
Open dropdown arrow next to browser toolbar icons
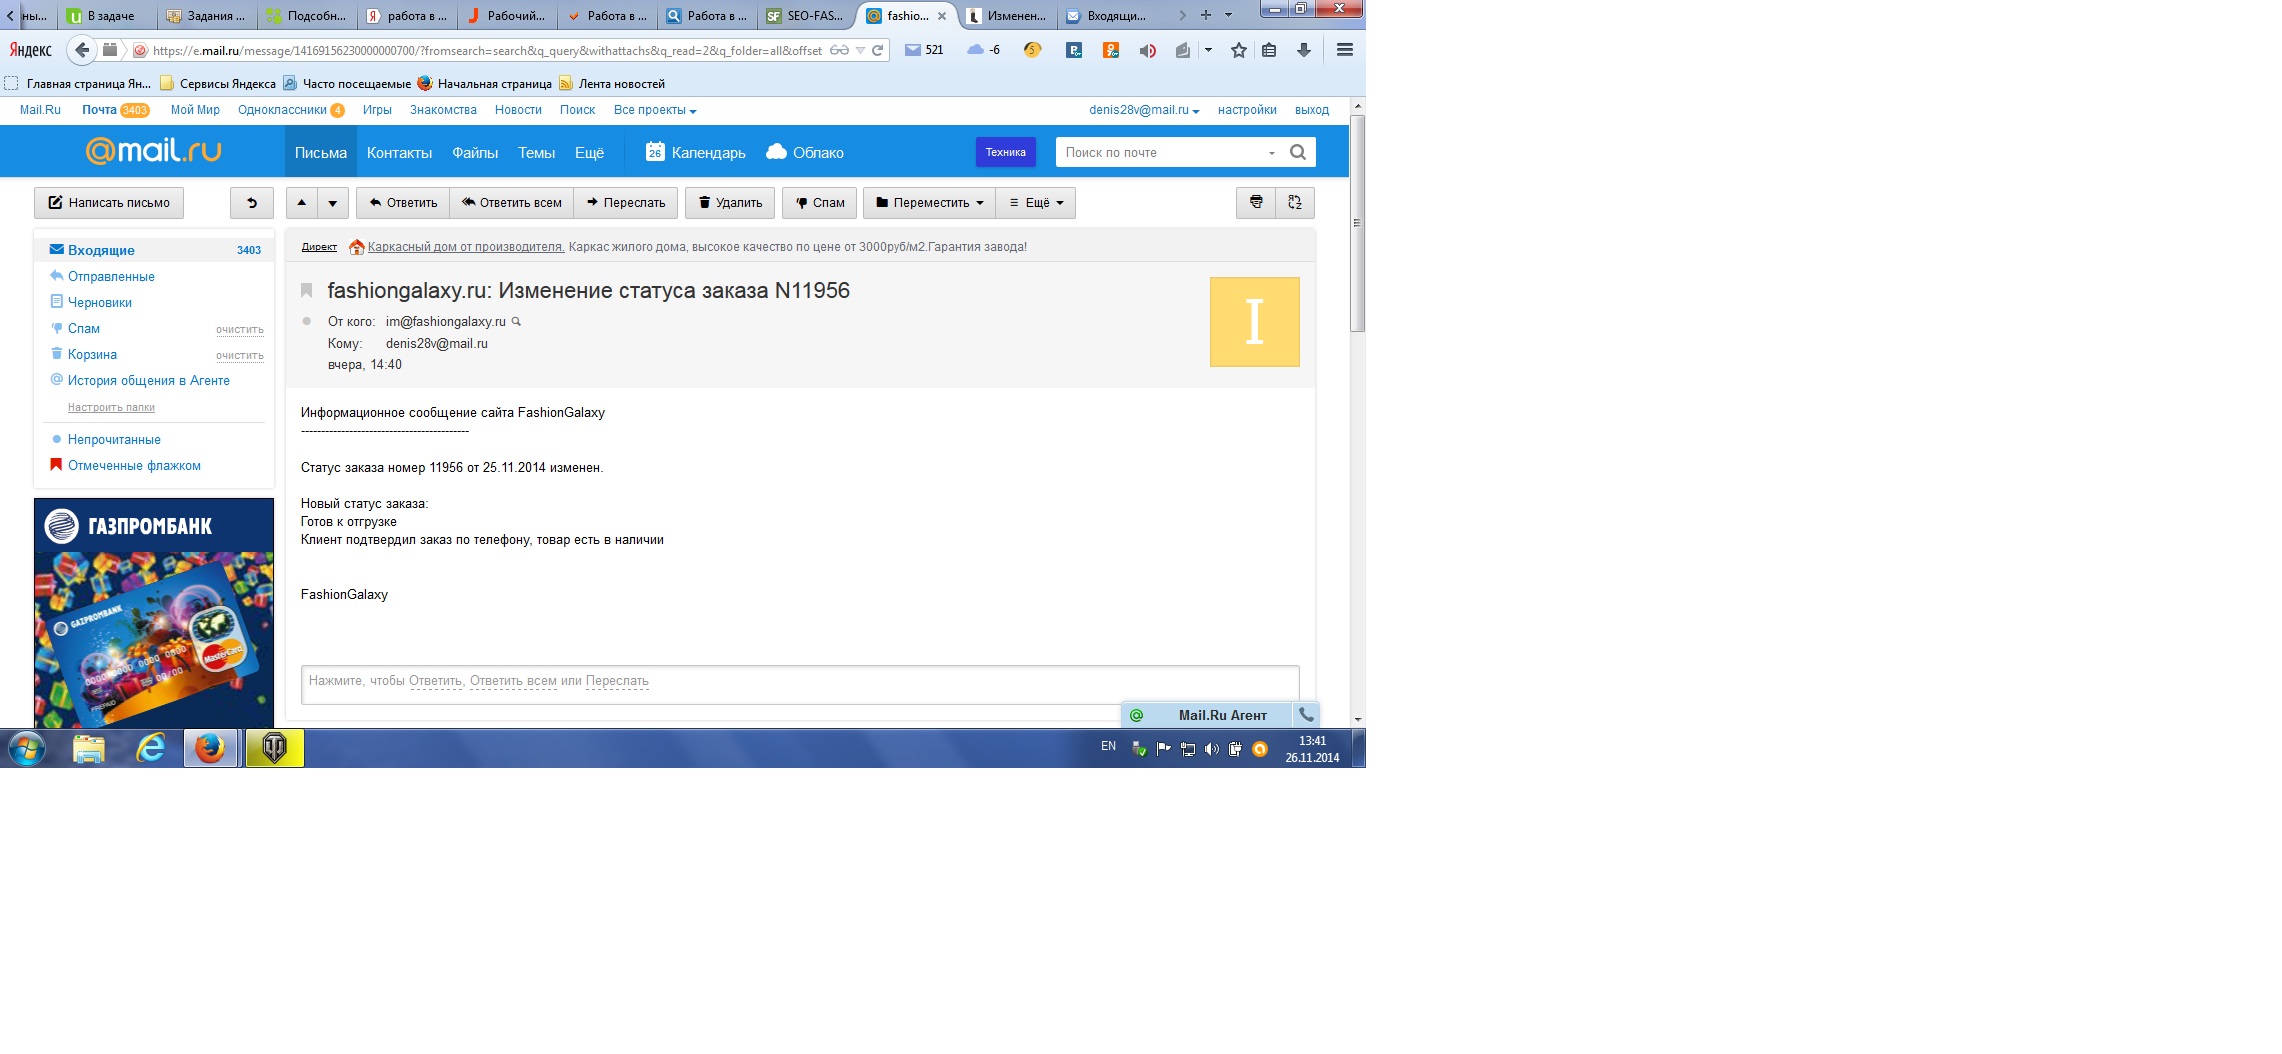point(1208,50)
